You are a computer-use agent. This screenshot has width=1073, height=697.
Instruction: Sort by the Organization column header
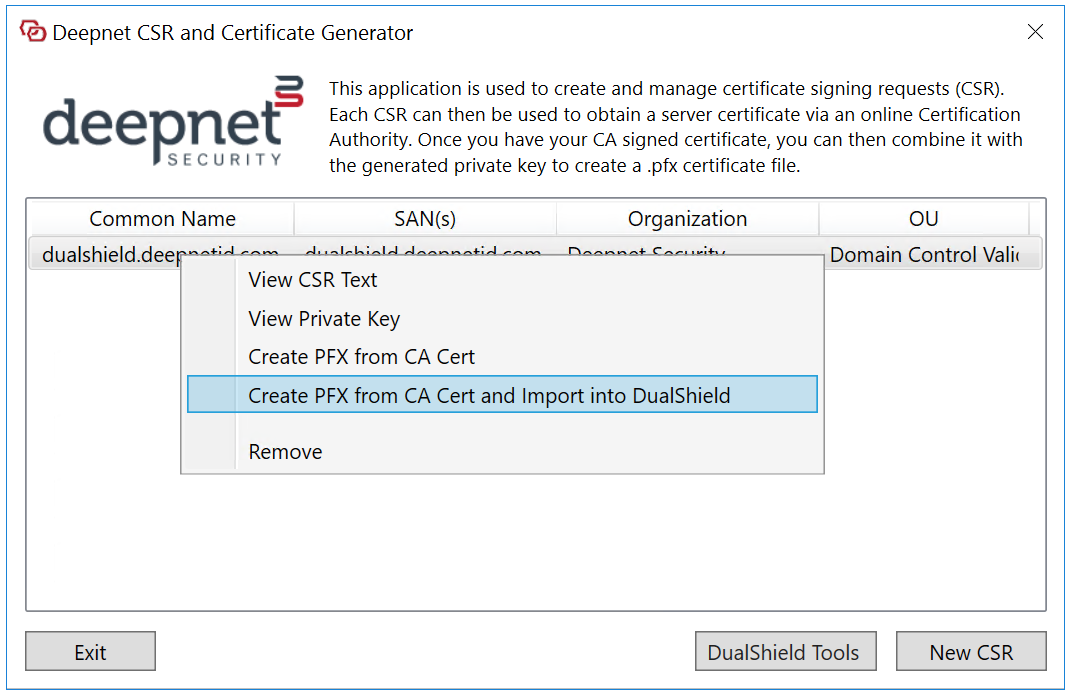point(687,219)
